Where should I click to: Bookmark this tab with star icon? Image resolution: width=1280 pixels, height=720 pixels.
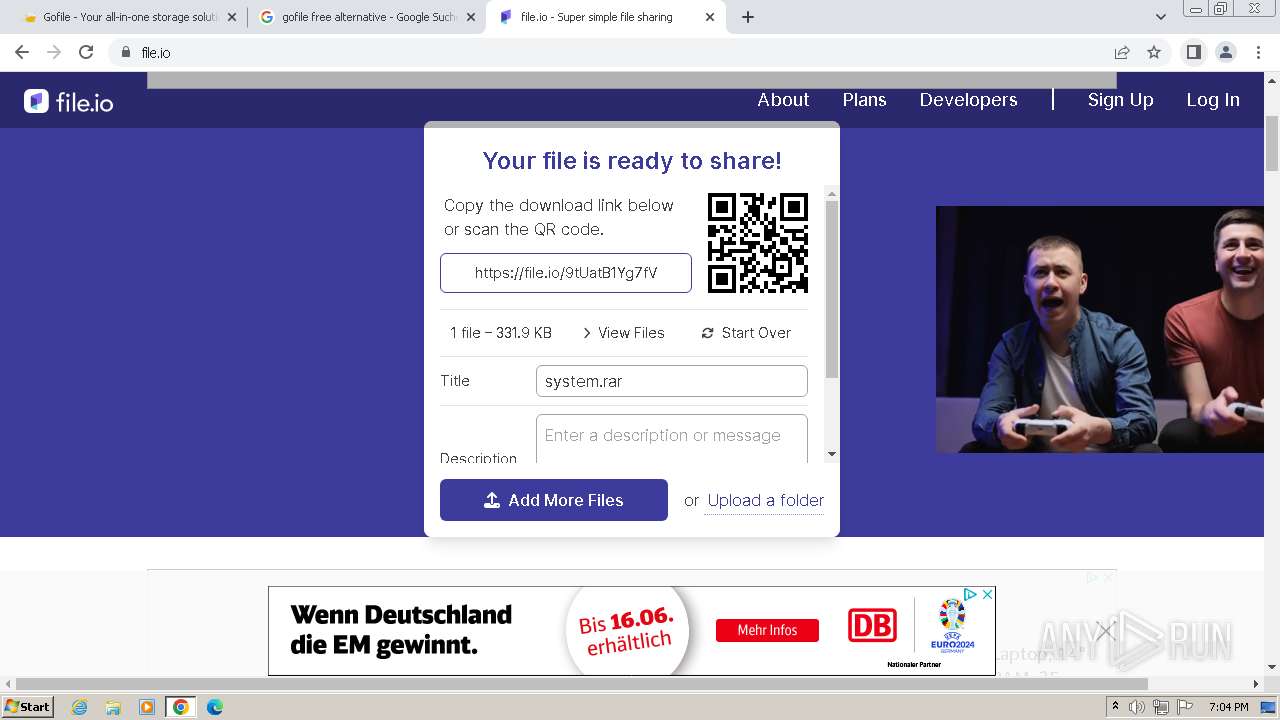point(1154,52)
